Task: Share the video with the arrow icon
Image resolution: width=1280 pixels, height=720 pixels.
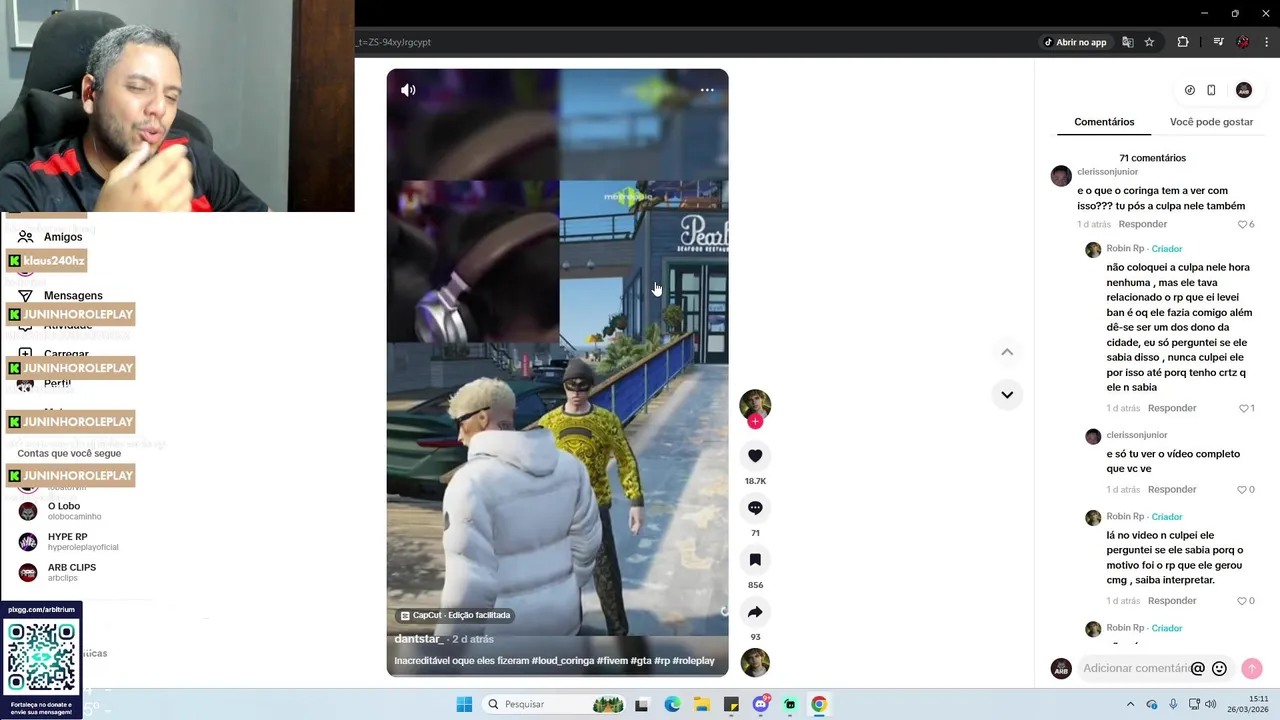Action: pos(755,612)
